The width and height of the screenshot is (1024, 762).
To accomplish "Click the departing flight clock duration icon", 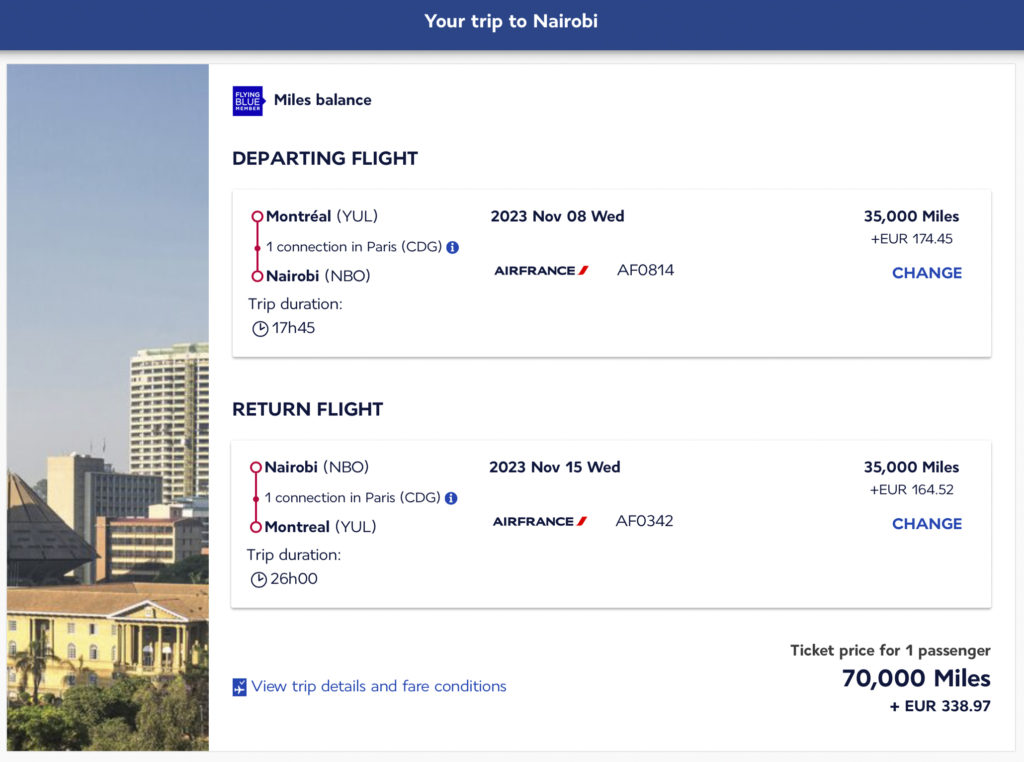I will click(x=260, y=328).
